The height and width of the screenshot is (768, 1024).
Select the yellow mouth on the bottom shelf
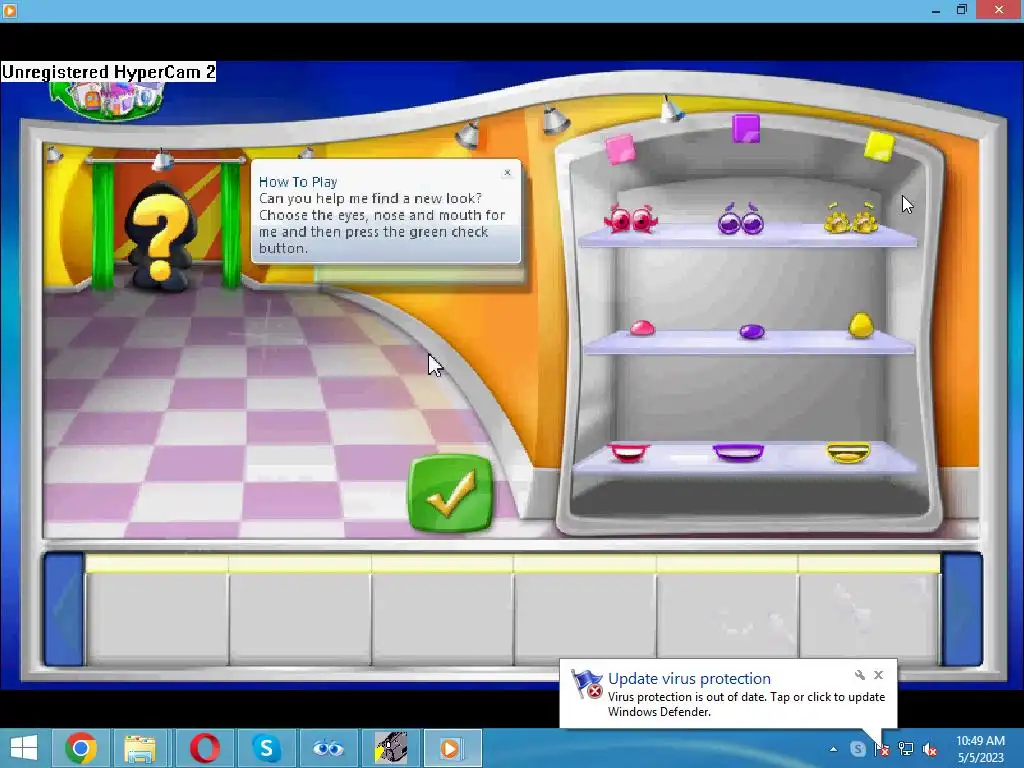tap(848, 453)
